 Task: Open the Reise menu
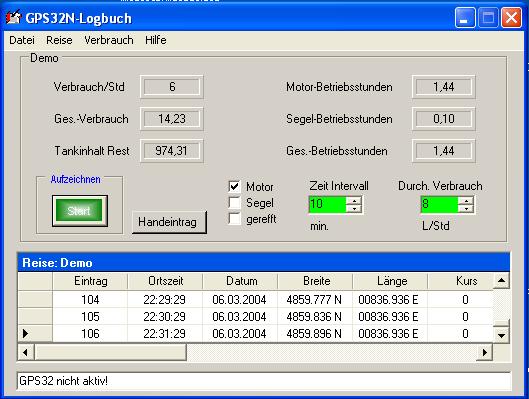tap(59, 40)
